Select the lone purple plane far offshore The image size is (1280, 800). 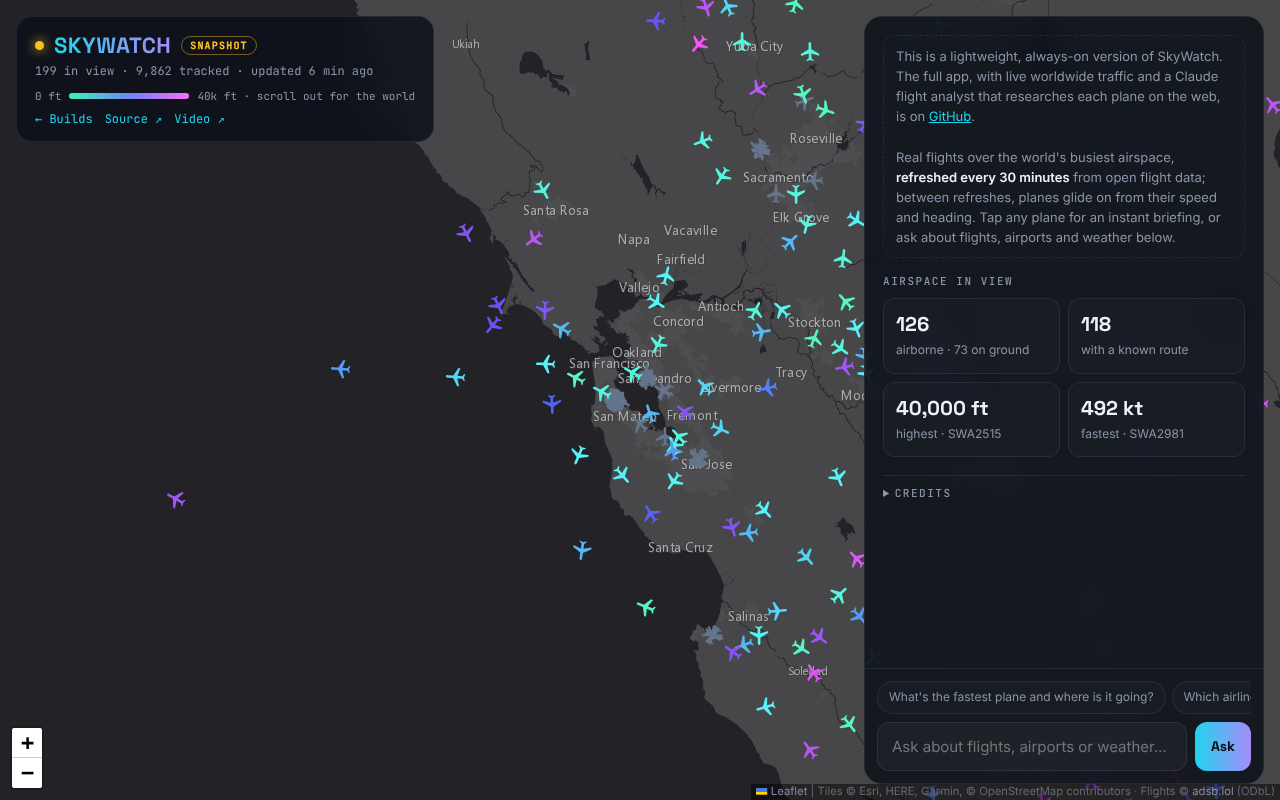(176, 498)
